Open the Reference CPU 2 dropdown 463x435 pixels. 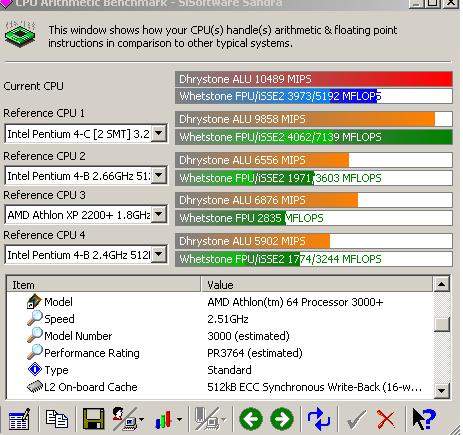[x=159, y=175]
